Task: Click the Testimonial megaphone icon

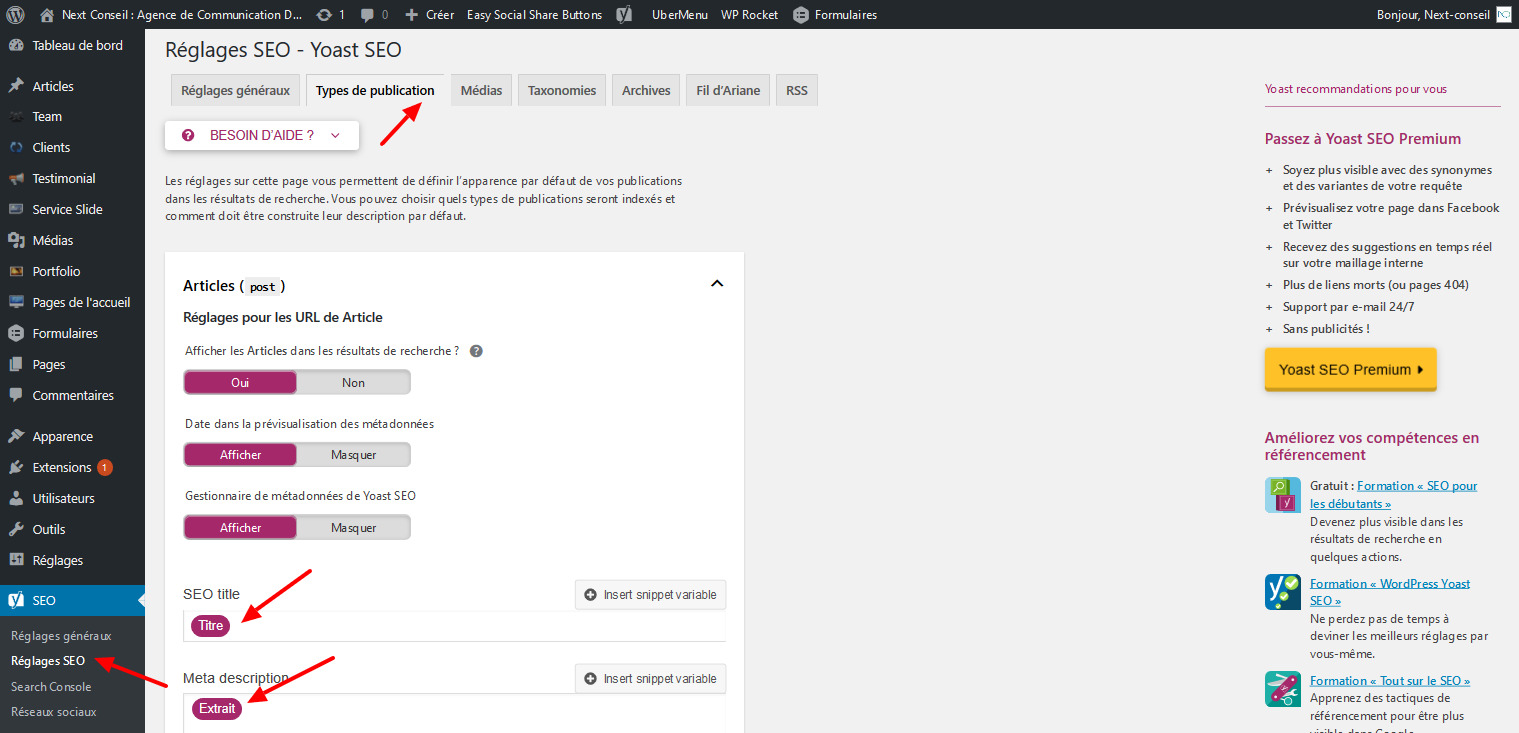Action: tap(16, 178)
